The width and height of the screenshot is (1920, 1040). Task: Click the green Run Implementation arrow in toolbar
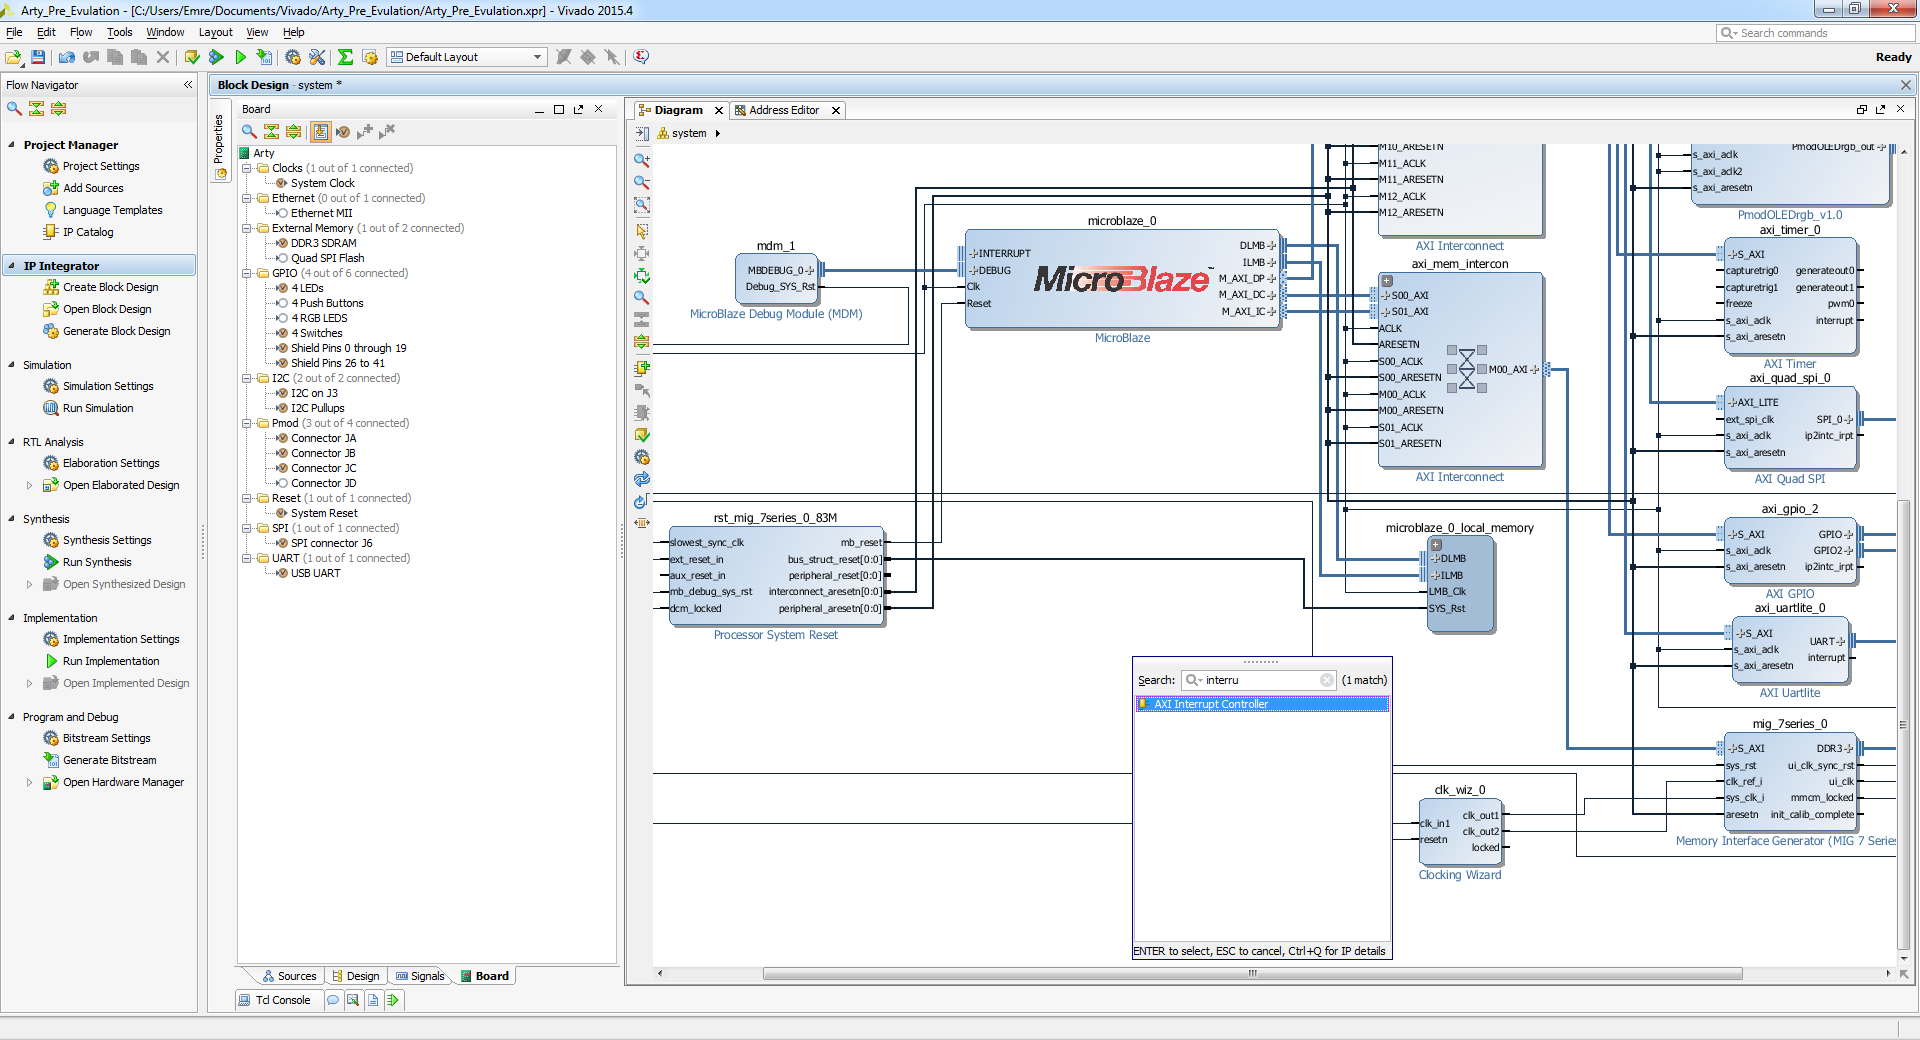click(240, 58)
